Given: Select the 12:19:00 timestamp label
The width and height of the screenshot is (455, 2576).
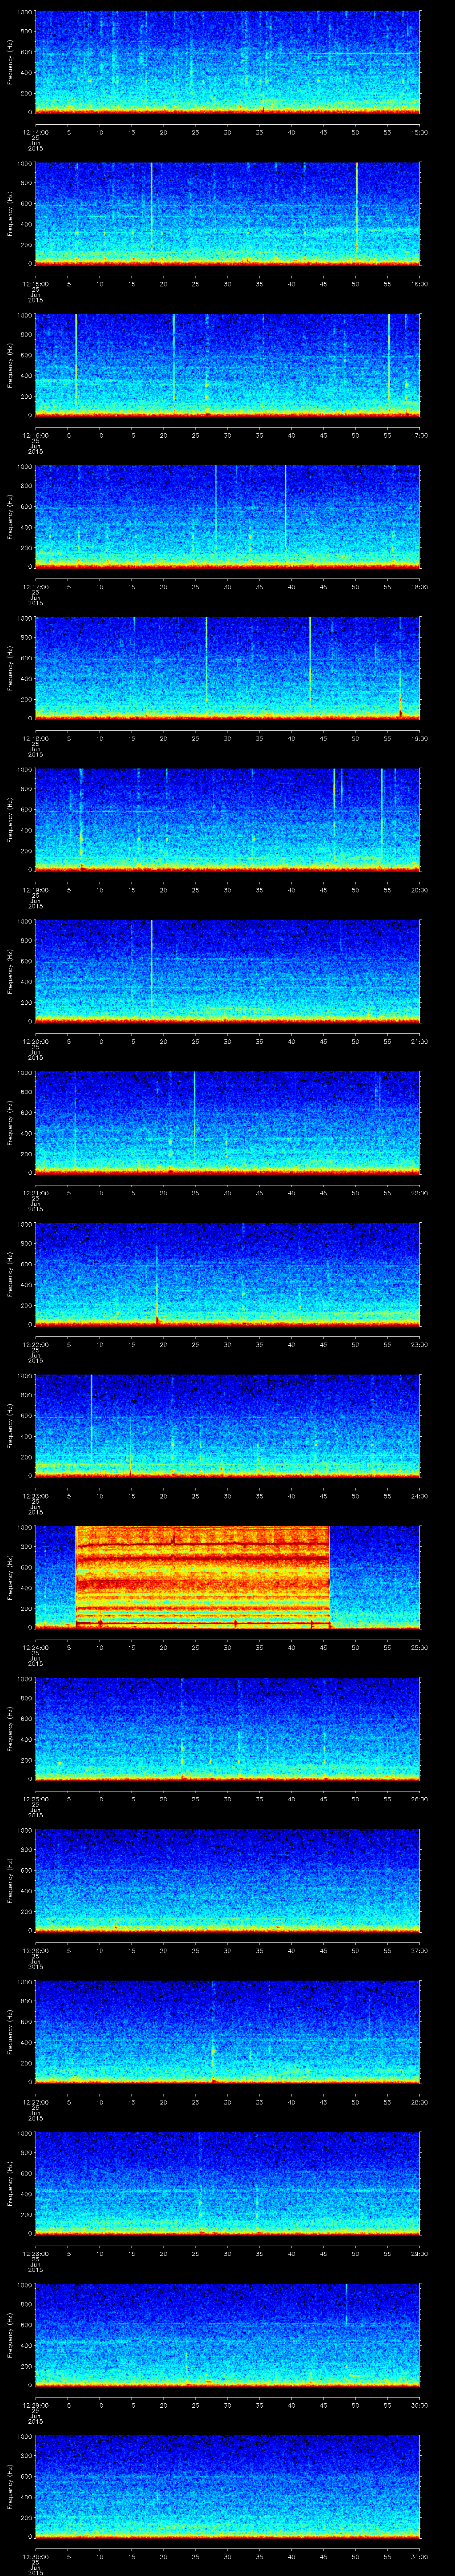Looking at the screenshot, I should (35, 890).
